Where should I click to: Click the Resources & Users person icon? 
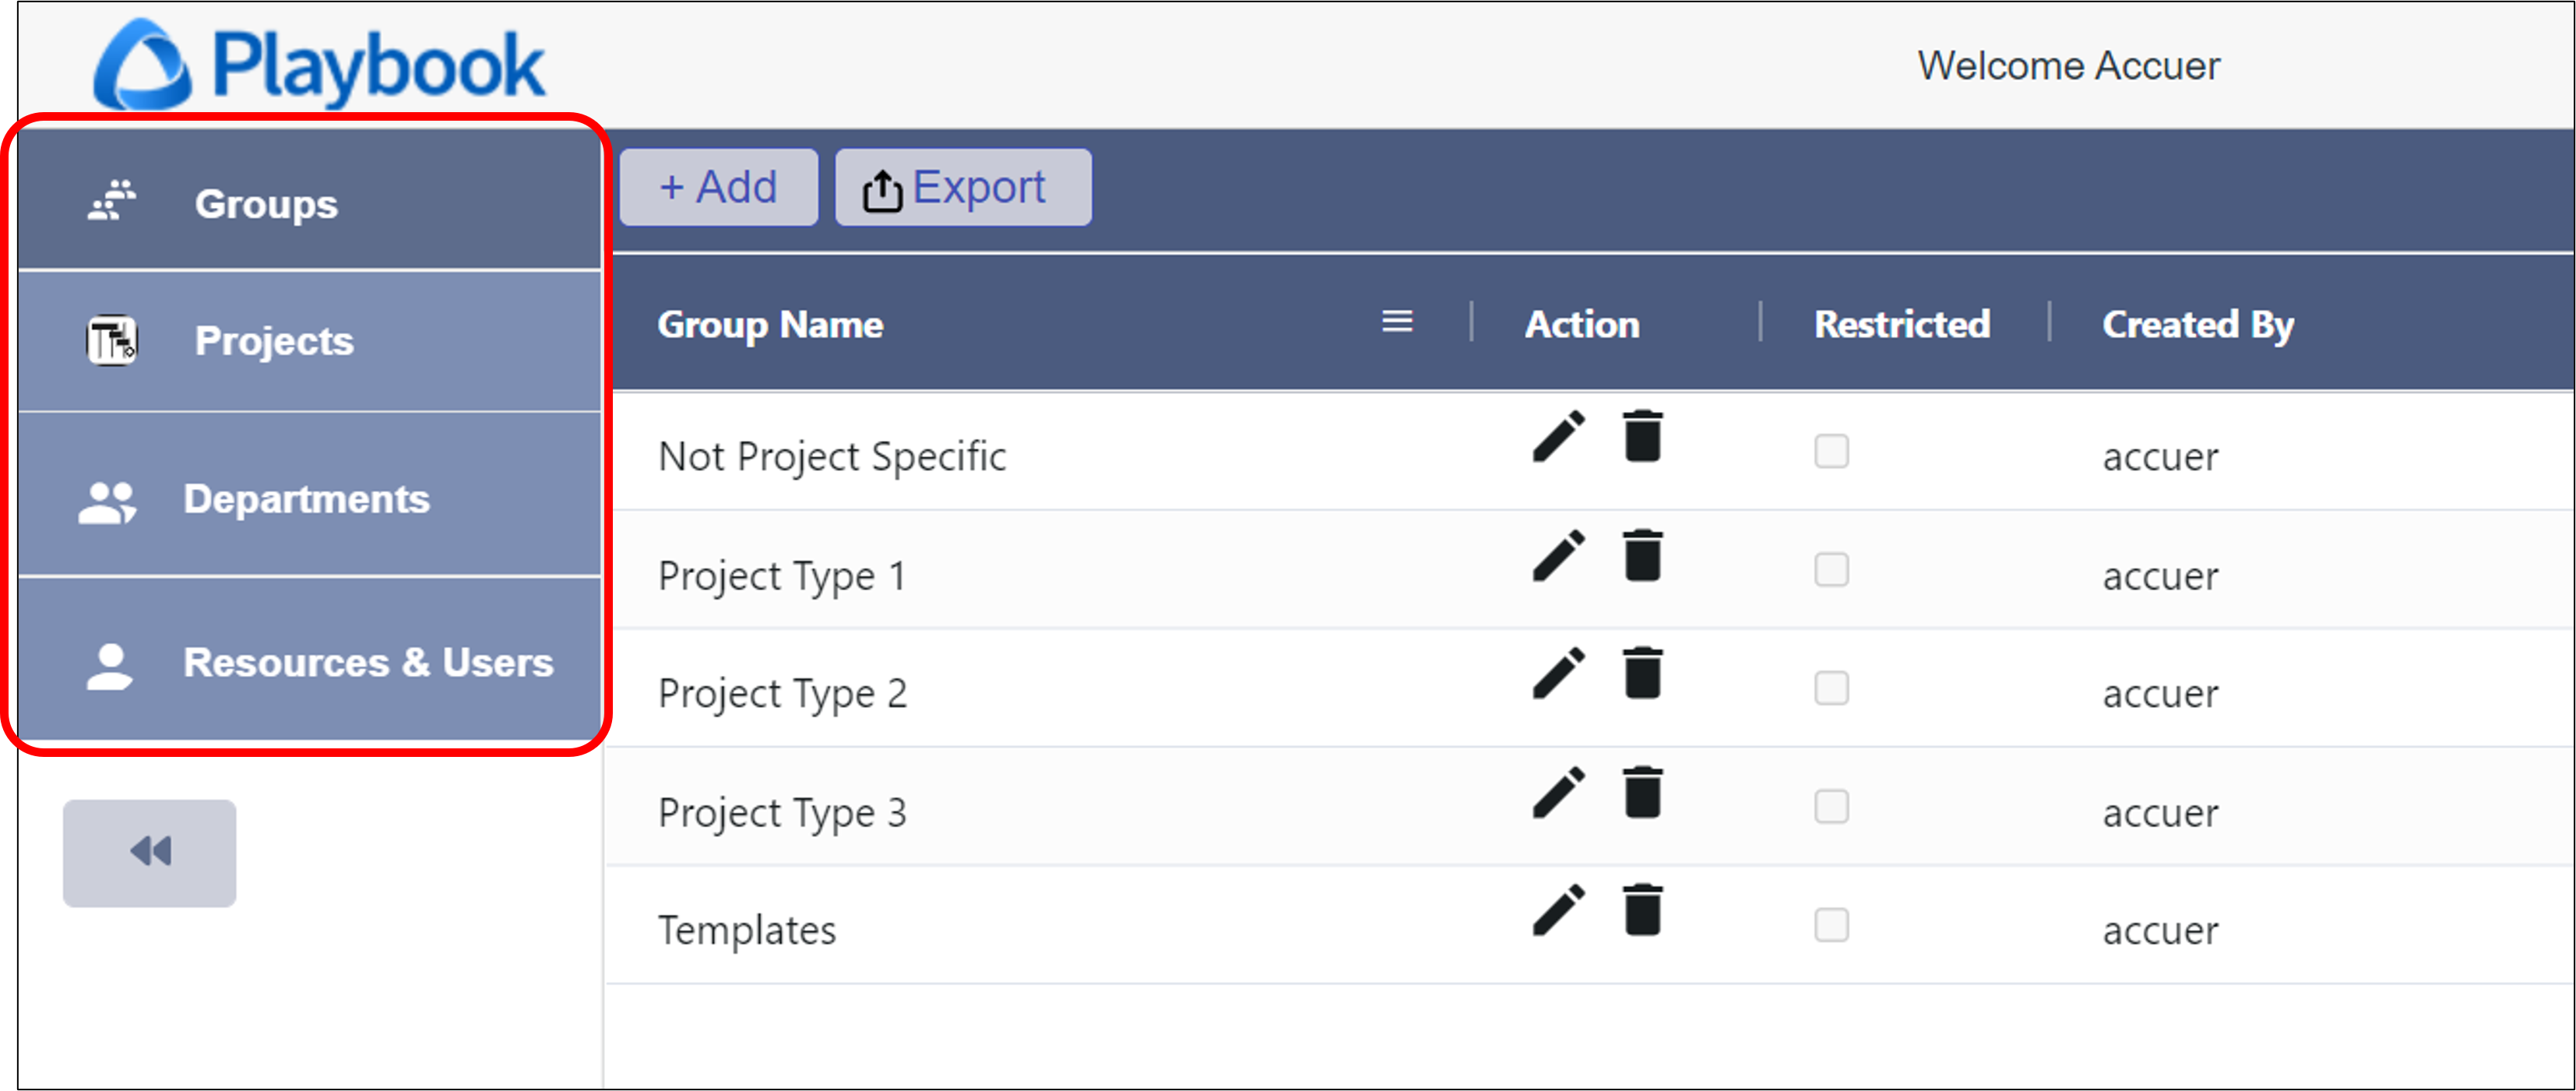(109, 662)
